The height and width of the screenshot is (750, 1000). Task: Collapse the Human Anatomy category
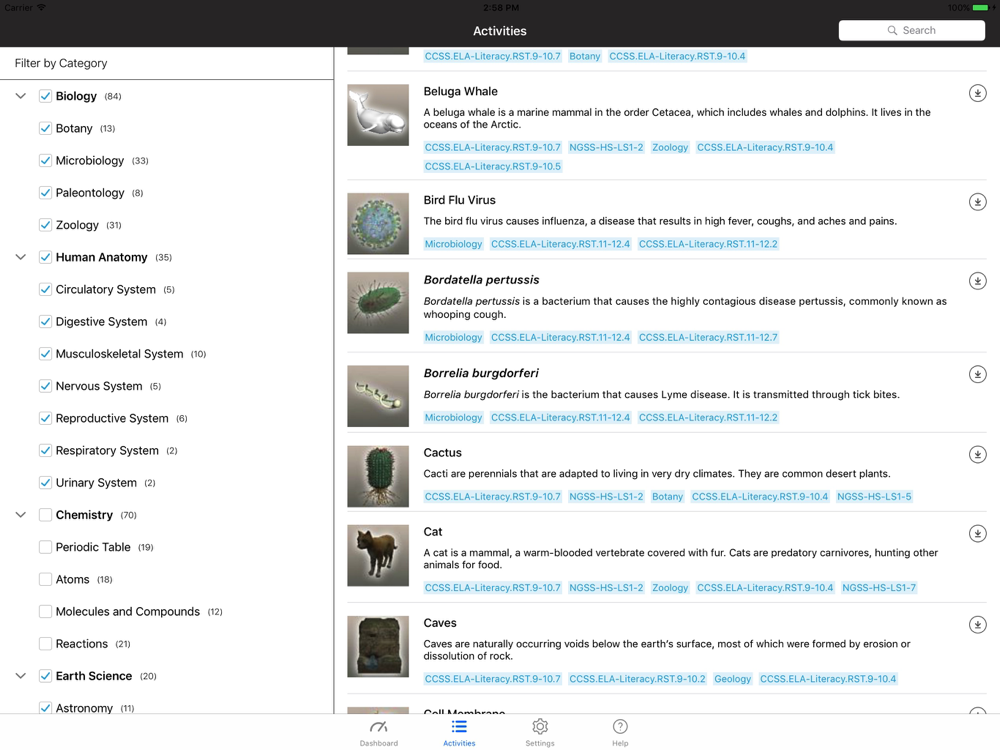[20, 257]
